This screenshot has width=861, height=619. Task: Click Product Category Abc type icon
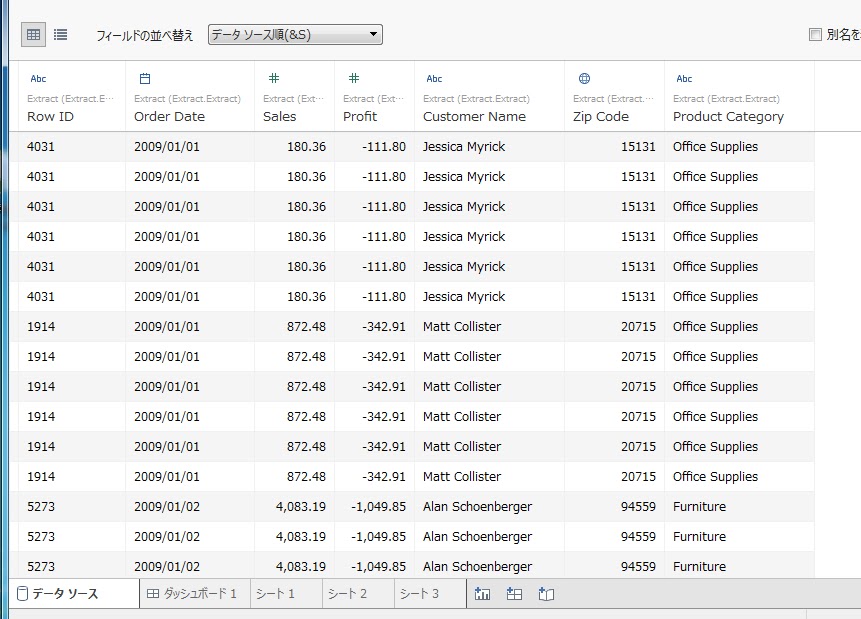pyautogui.click(x=684, y=78)
